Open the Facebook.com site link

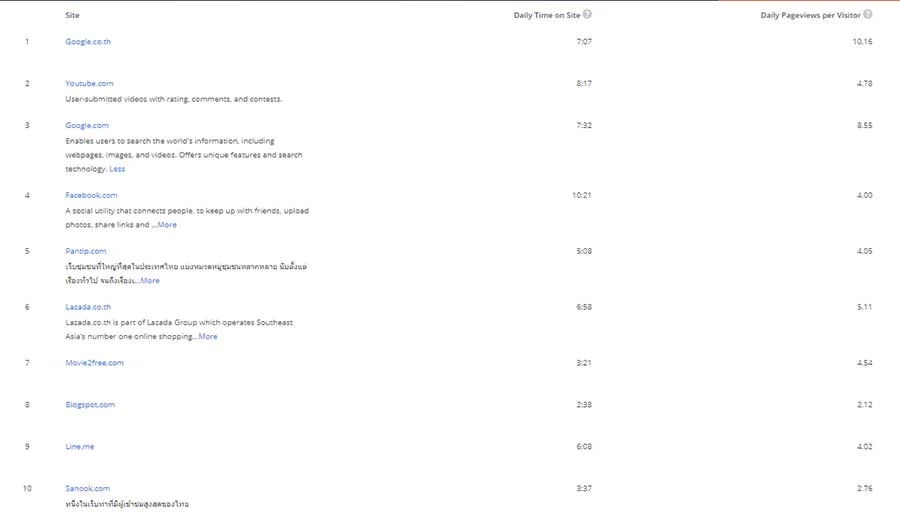[x=91, y=195]
